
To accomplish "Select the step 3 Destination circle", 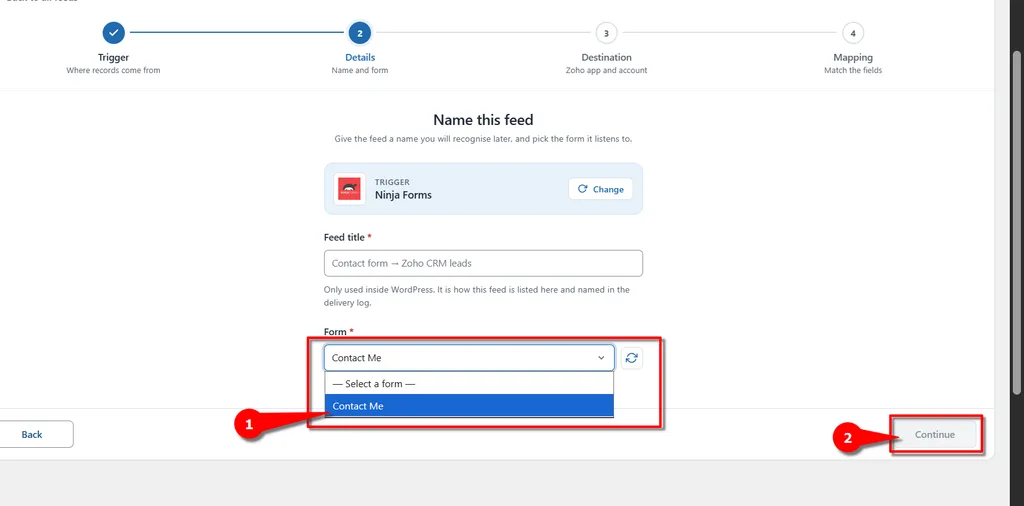I will (x=607, y=32).
